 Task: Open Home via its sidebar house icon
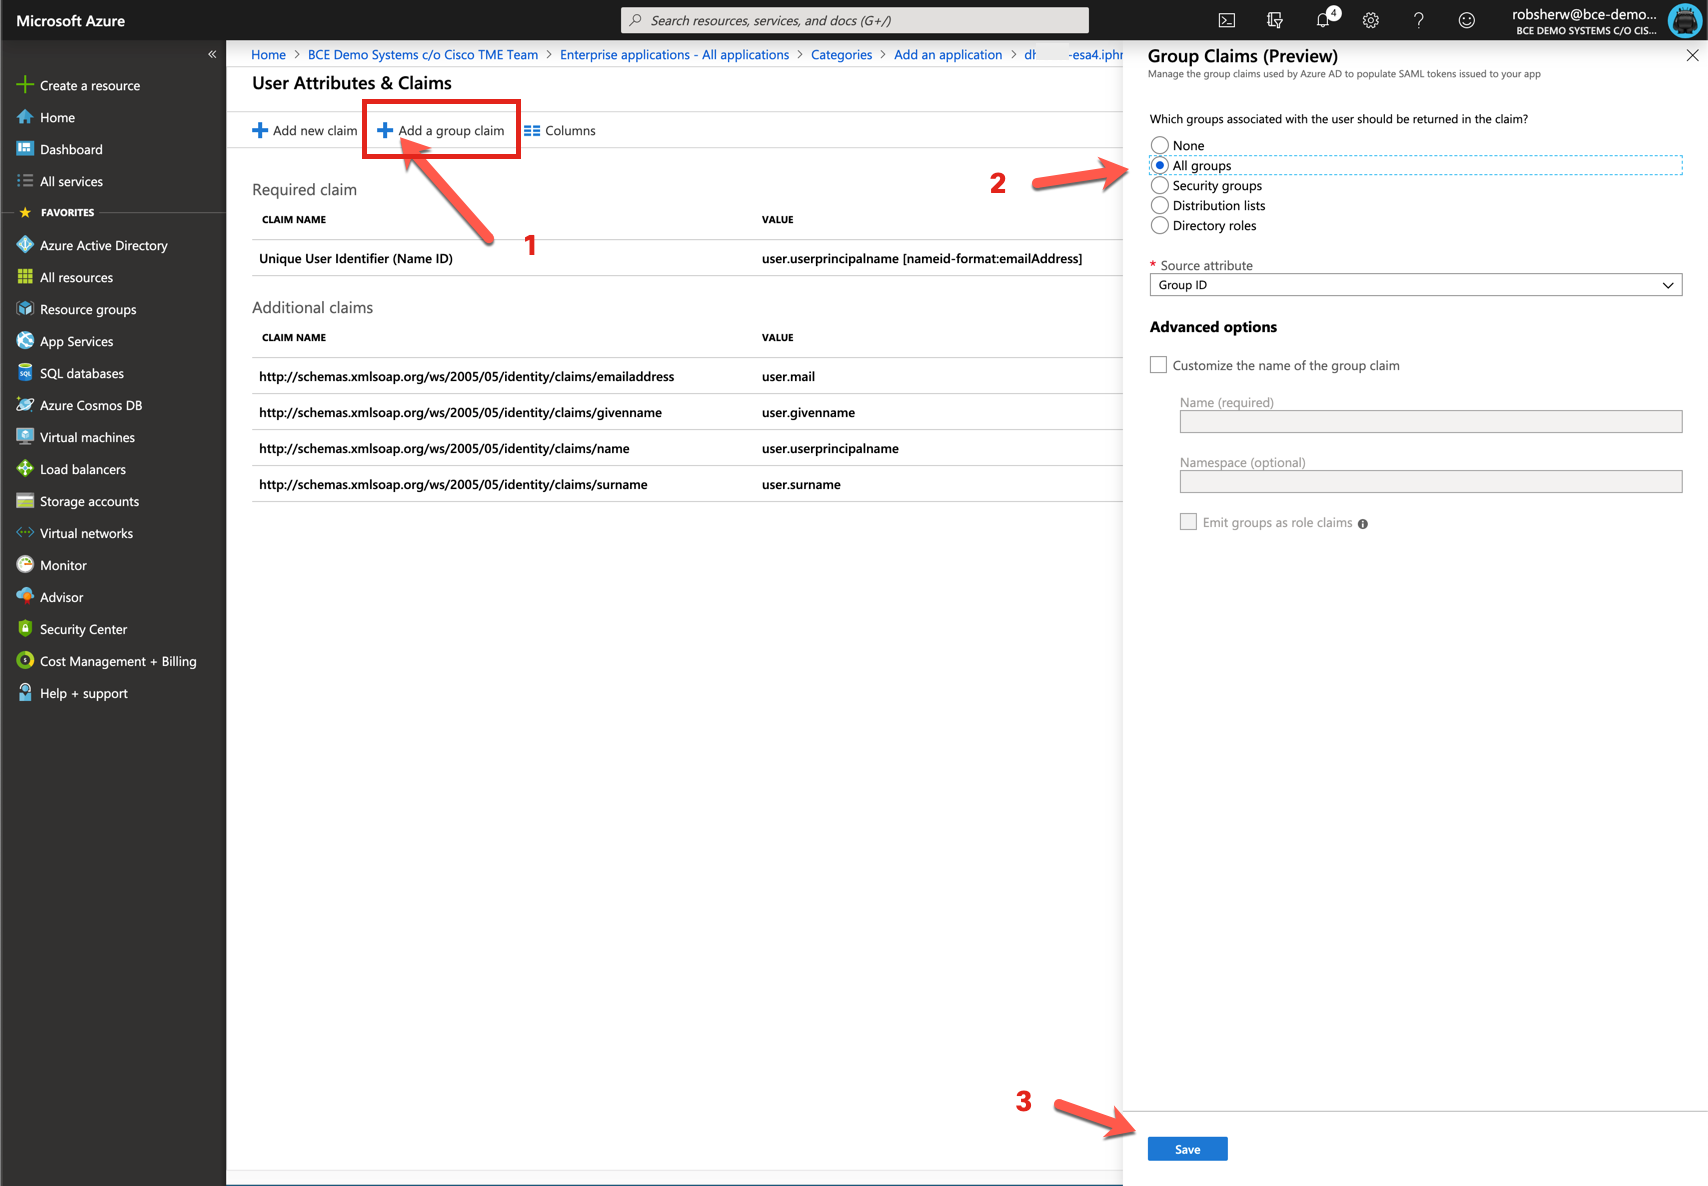(x=25, y=117)
